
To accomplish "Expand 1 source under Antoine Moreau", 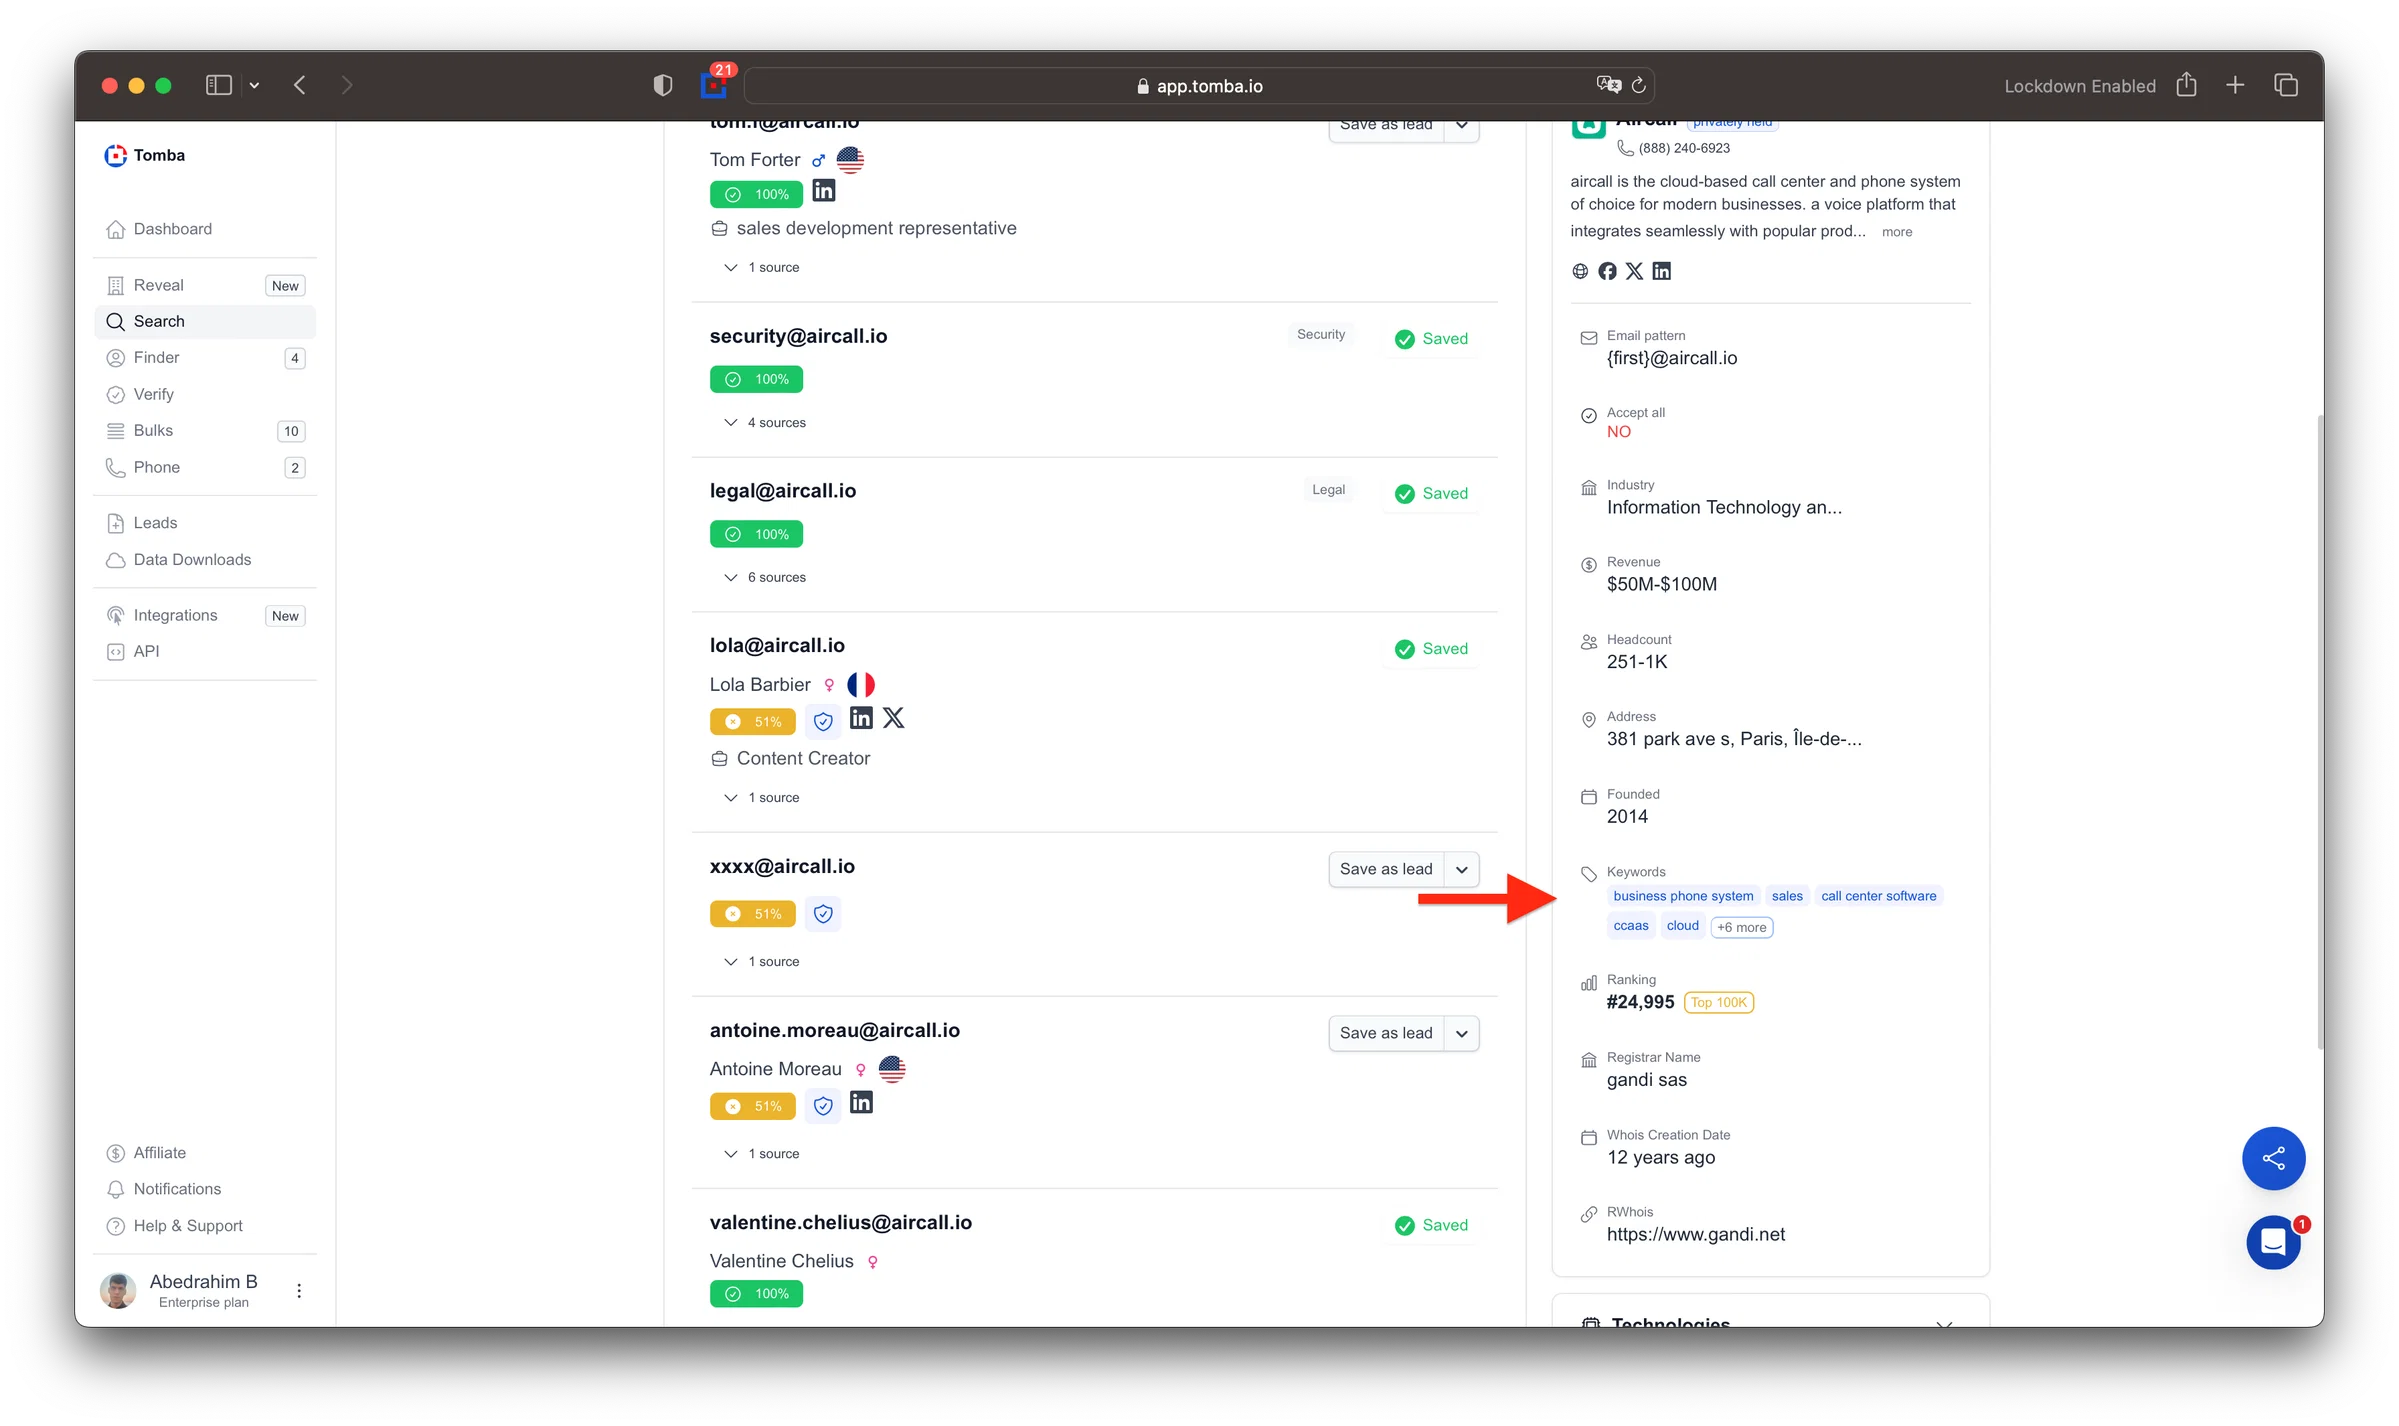I will (762, 1154).
